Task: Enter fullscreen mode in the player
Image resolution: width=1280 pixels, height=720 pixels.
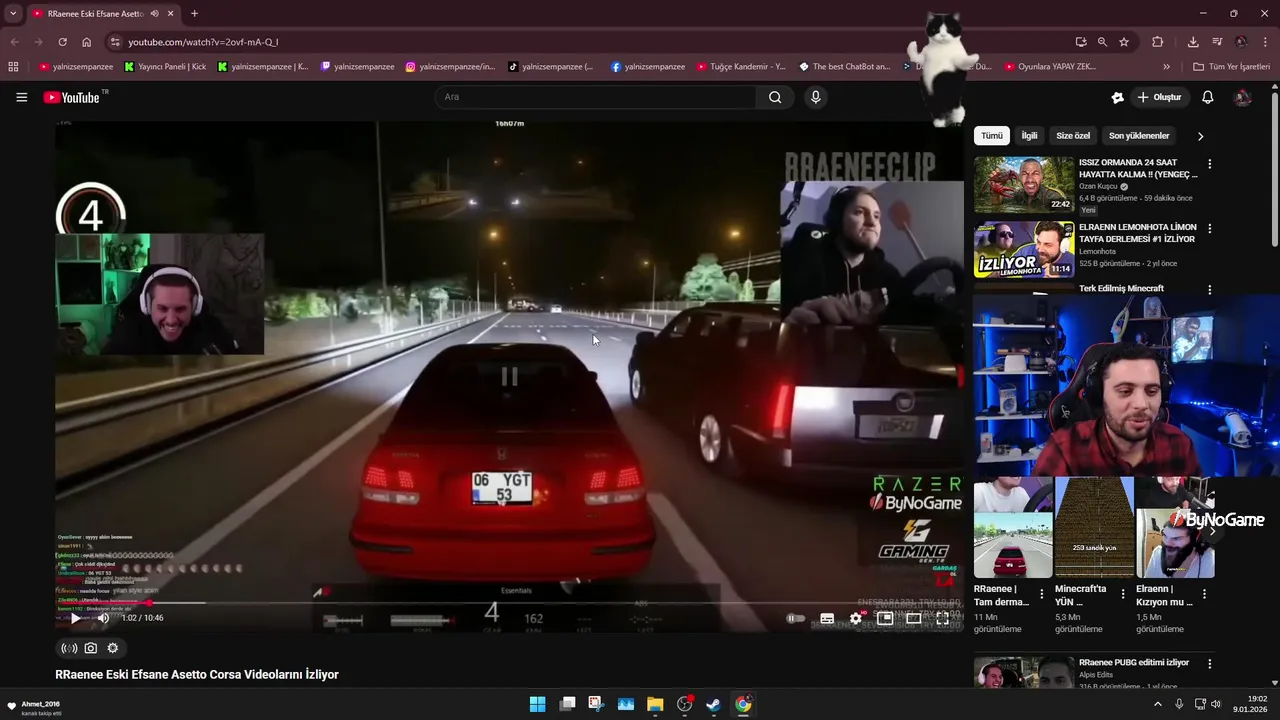Action: click(x=942, y=618)
